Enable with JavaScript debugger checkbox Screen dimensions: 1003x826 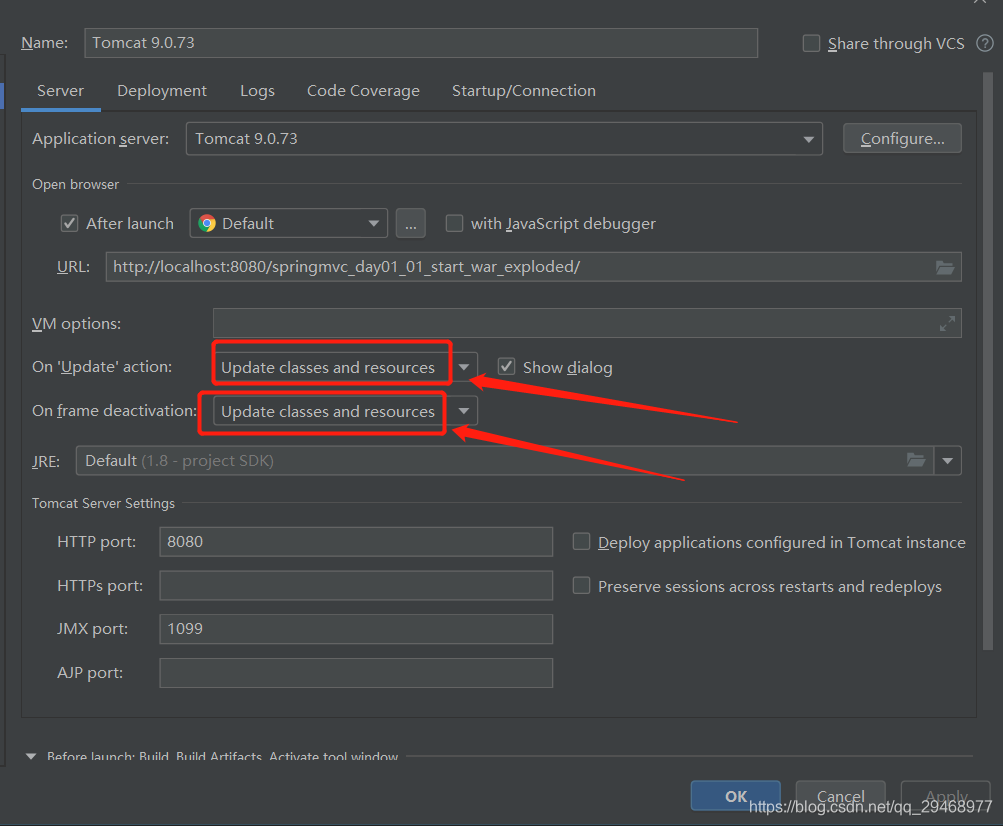(x=454, y=223)
